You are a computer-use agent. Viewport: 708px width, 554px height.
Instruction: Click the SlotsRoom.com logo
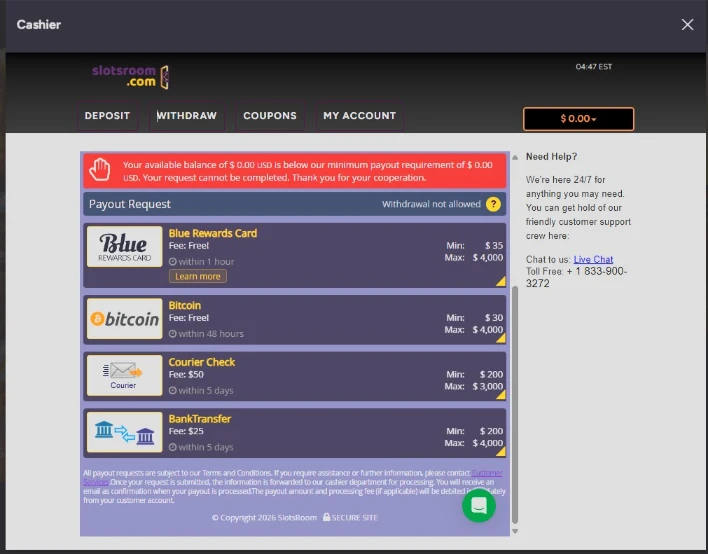[130, 76]
